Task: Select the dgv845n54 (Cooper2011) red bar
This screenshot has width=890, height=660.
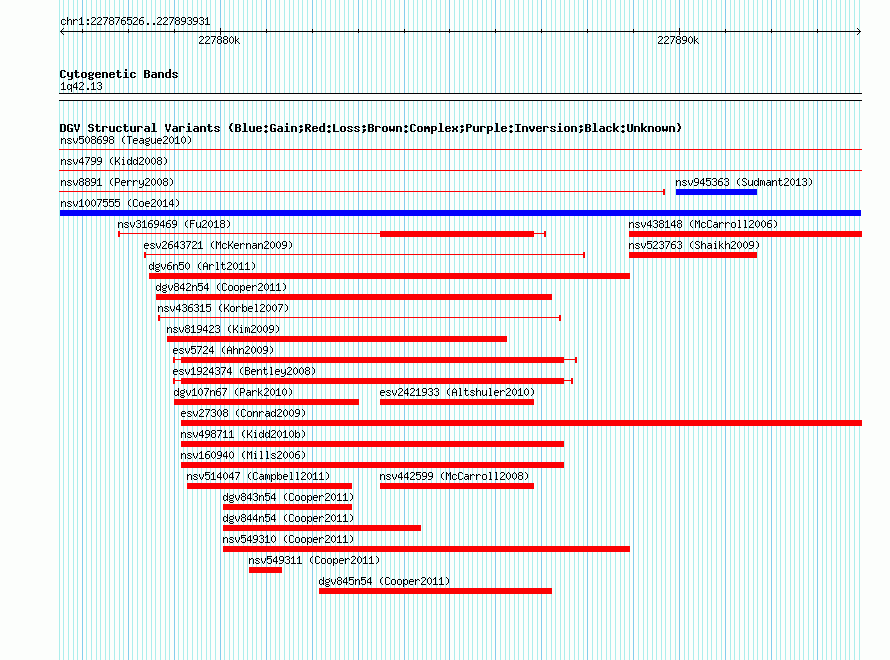Action: point(435,591)
